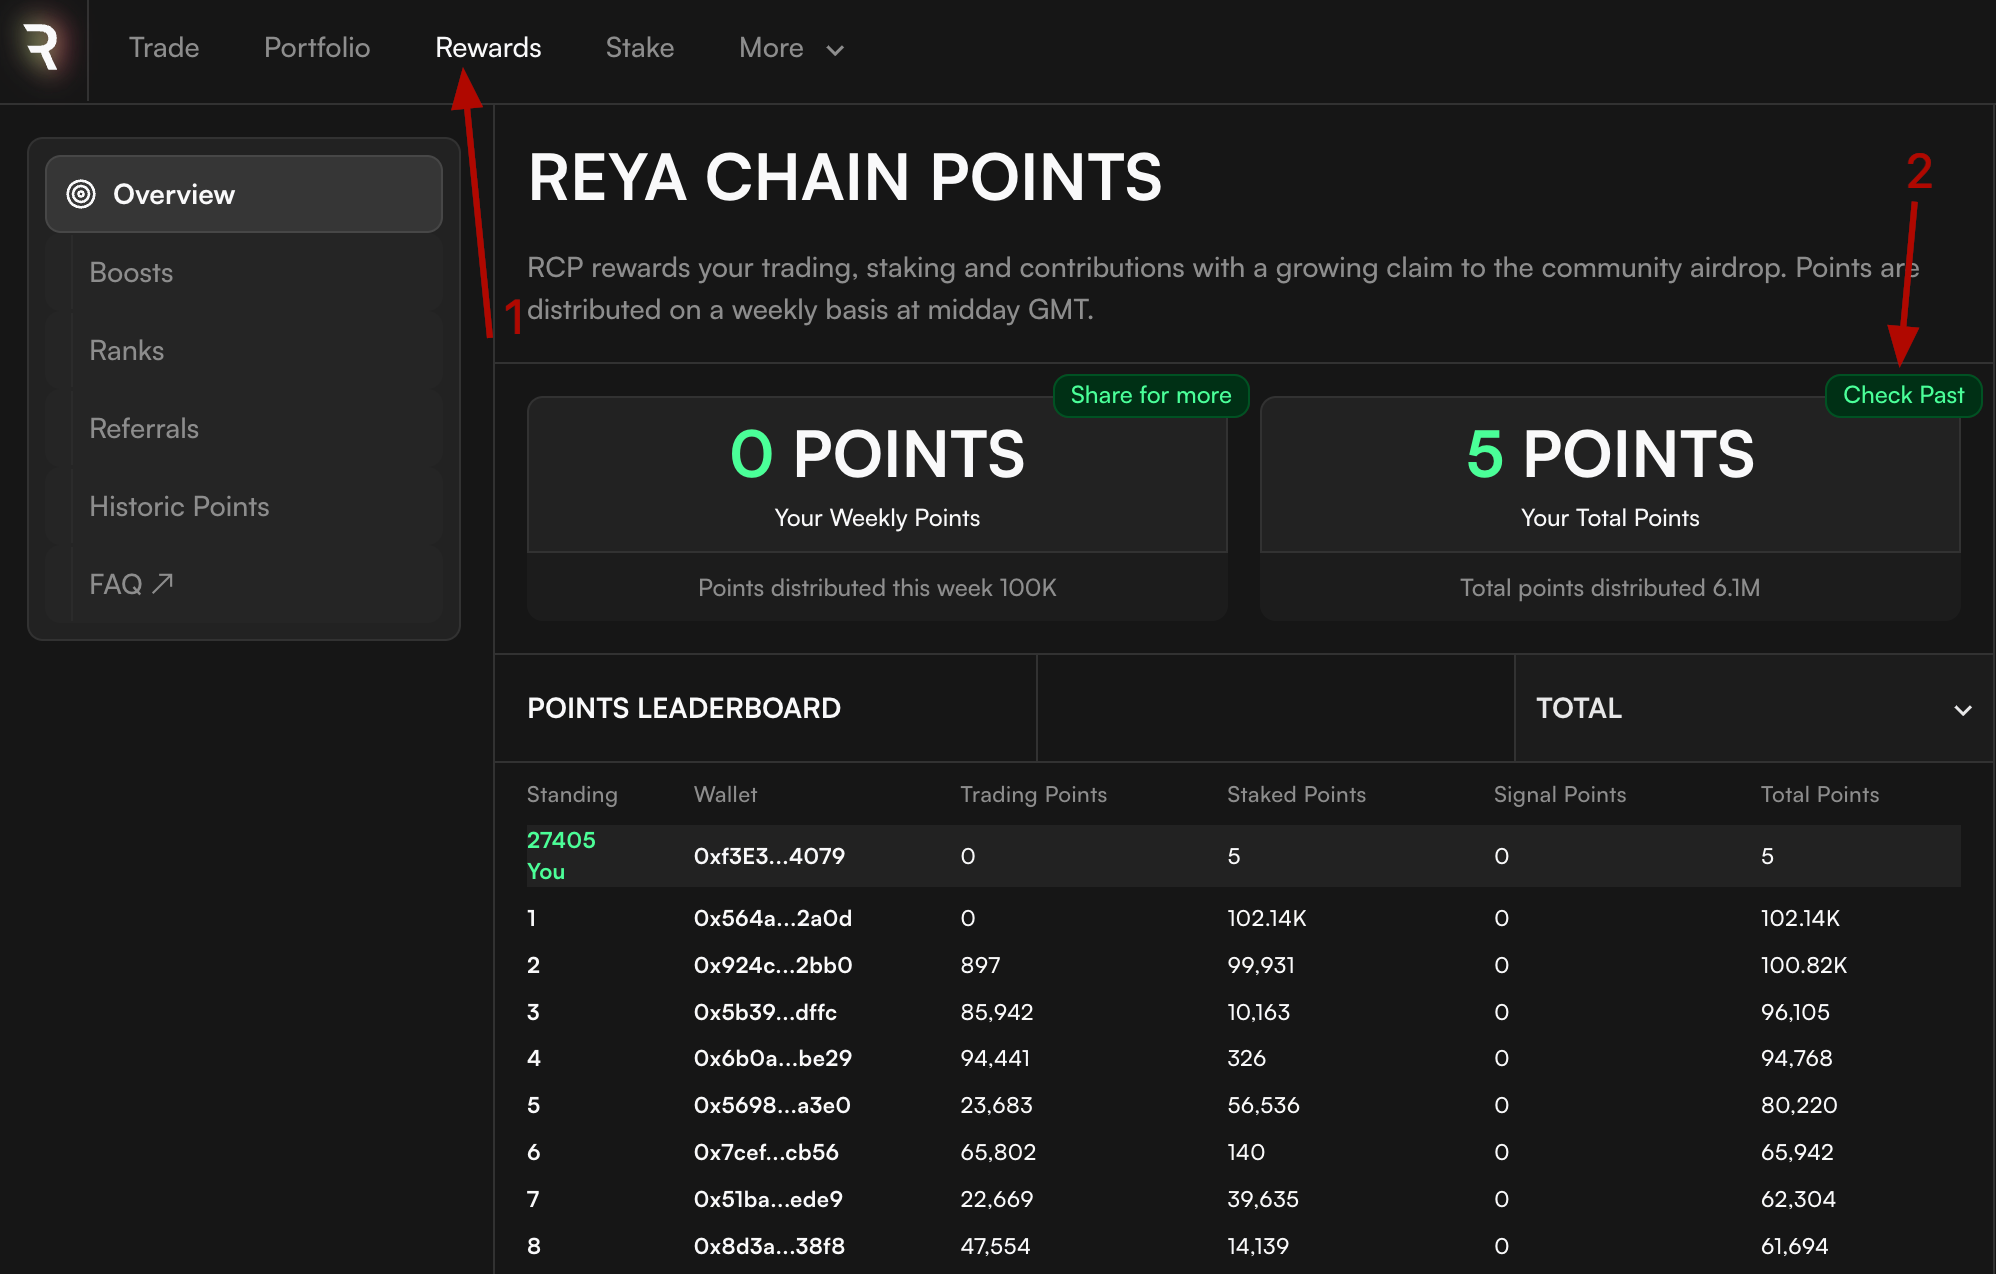Click total points value 61,694

(x=1794, y=1246)
